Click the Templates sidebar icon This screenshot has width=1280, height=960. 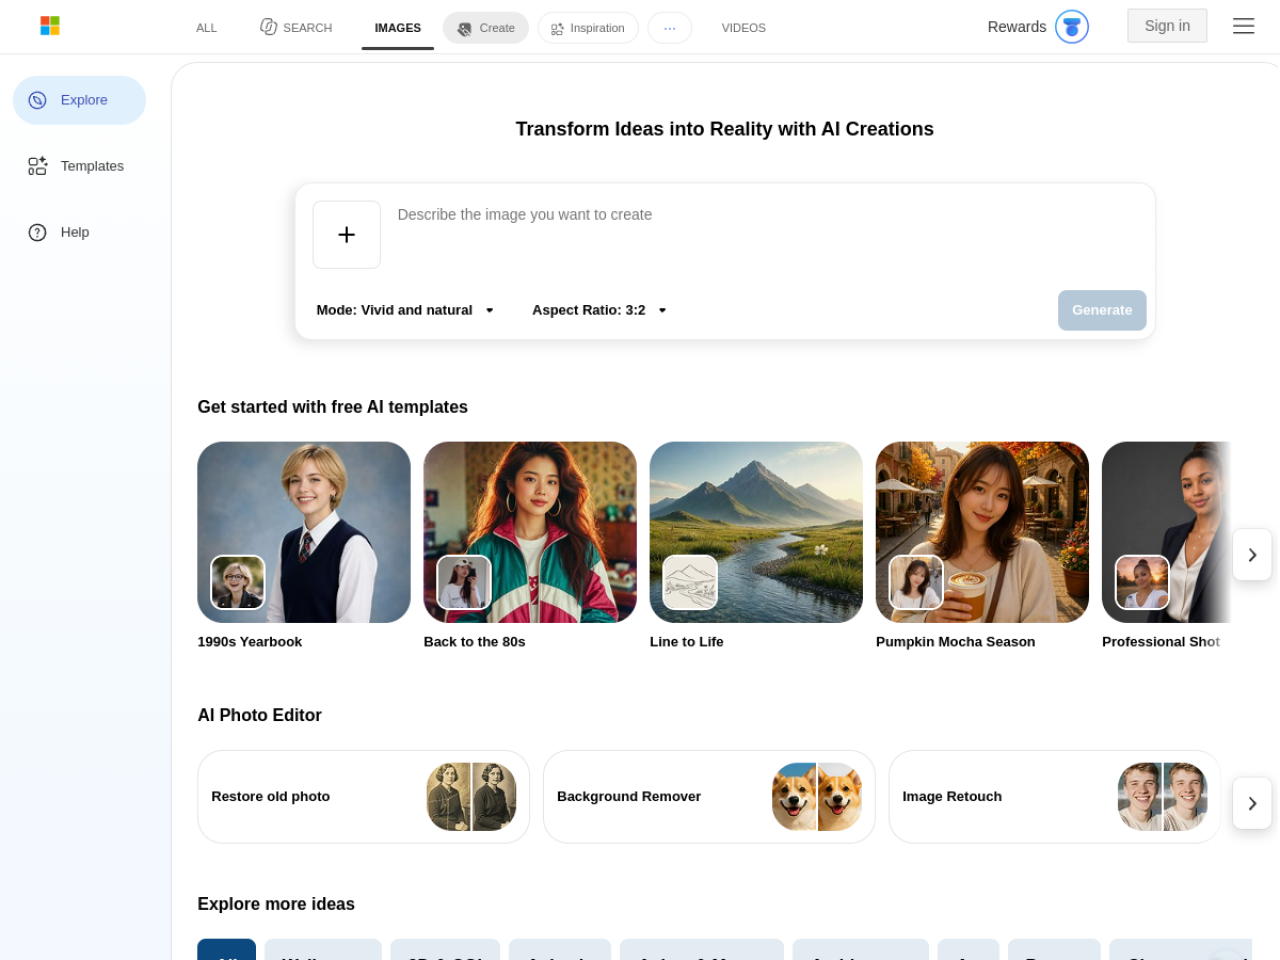coord(38,166)
